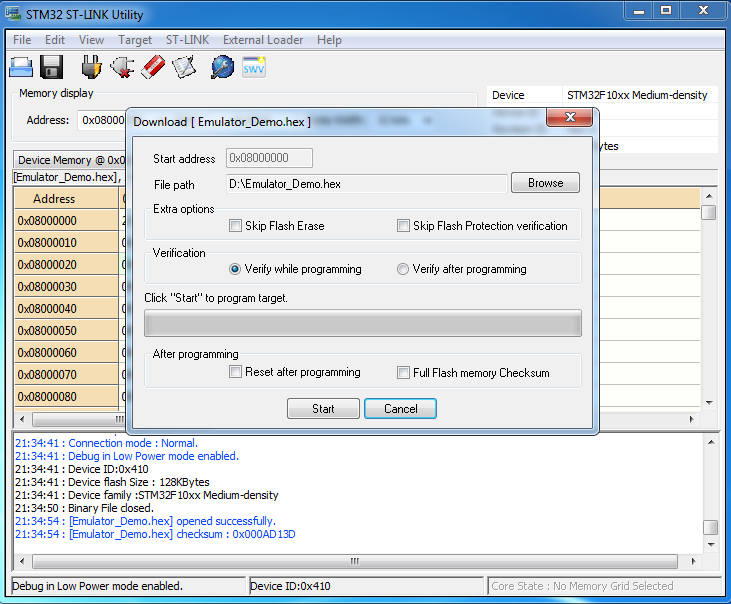Click the Disconnect from target icon
This screenshot has width=731, height=604.
point(122,68)
